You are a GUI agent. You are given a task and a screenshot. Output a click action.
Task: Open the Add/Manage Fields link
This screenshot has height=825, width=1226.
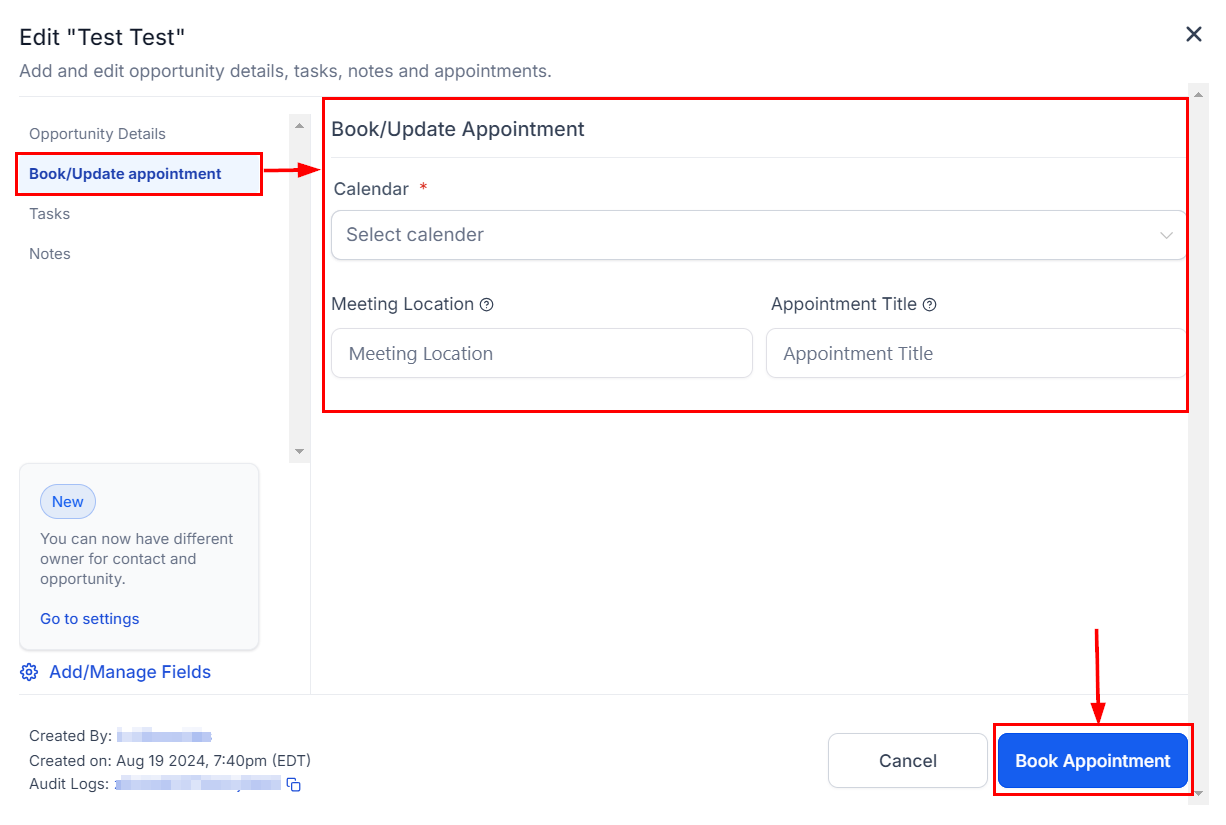click(x=130, y=672)
